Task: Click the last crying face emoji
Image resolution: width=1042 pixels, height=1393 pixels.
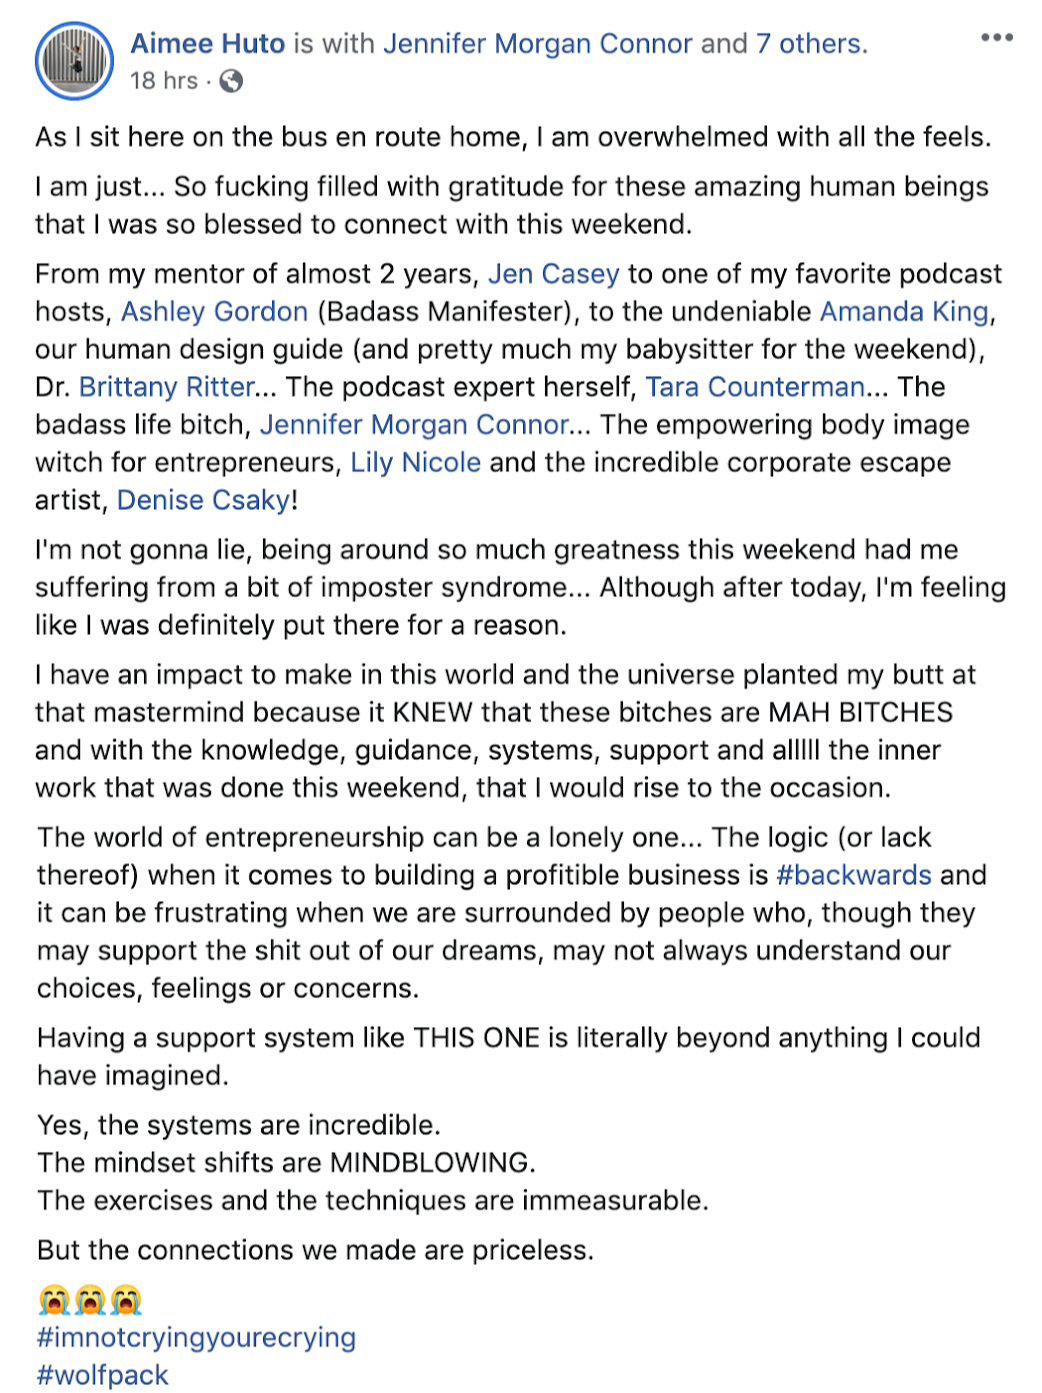Action: click(126, 1300)
